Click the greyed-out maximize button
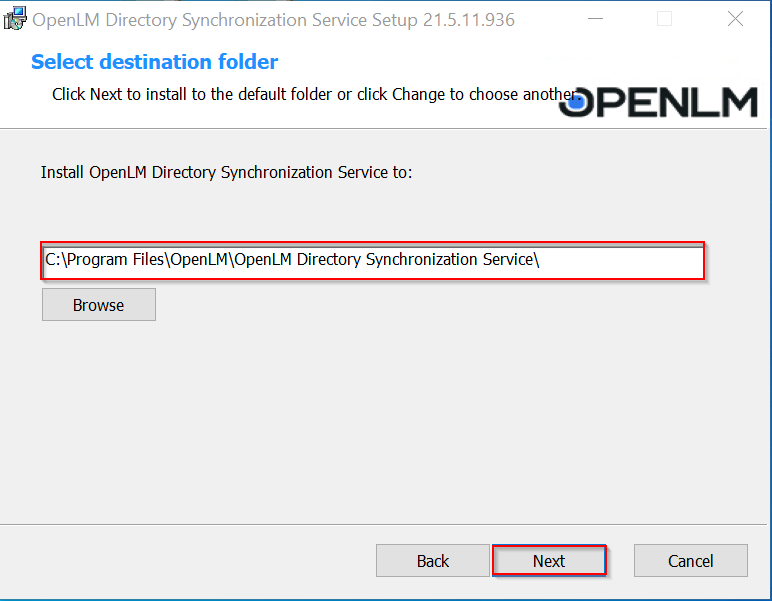The image size is (772, 601). (x=664, y=19)
